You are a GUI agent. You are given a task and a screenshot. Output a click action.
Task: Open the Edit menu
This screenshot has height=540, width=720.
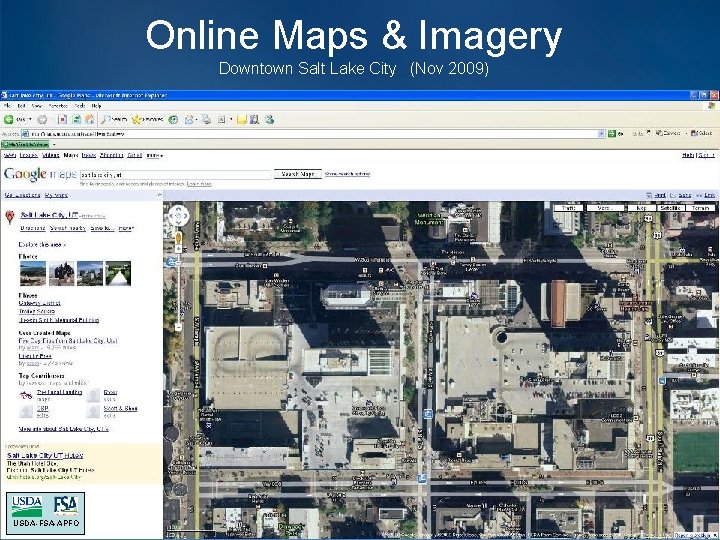click(x=22, y=106)
